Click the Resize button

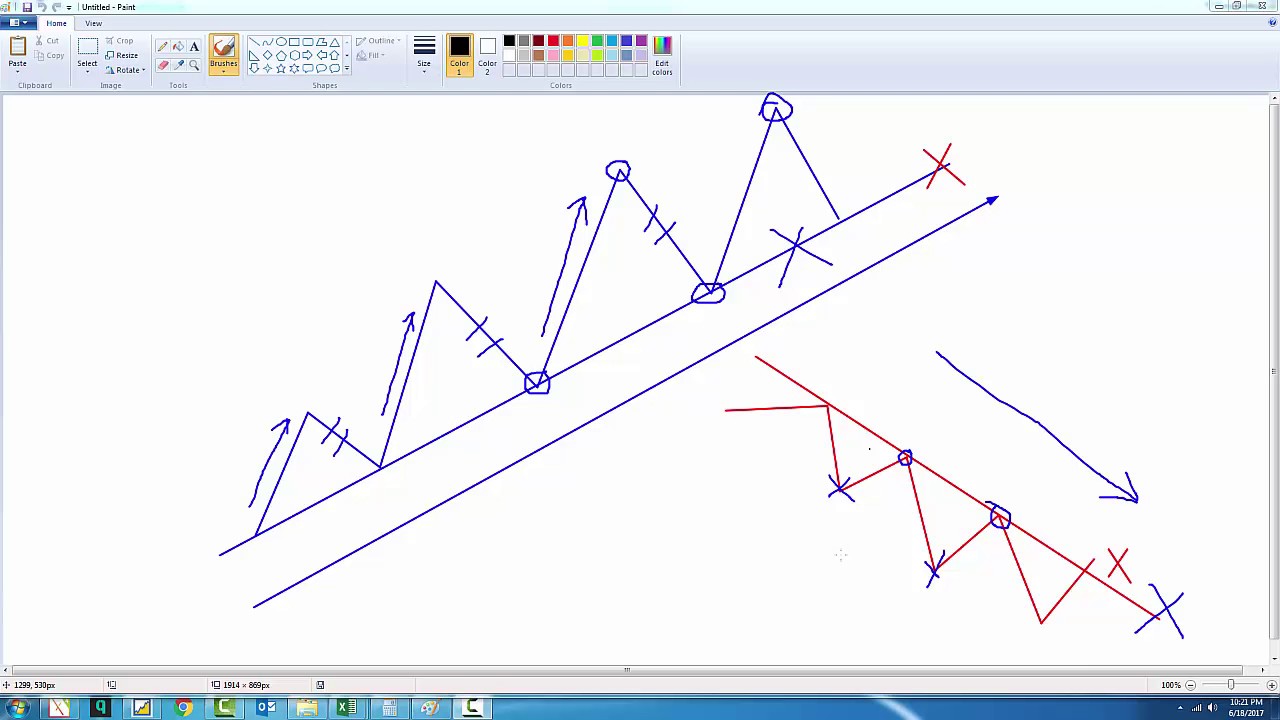[122, 55]
